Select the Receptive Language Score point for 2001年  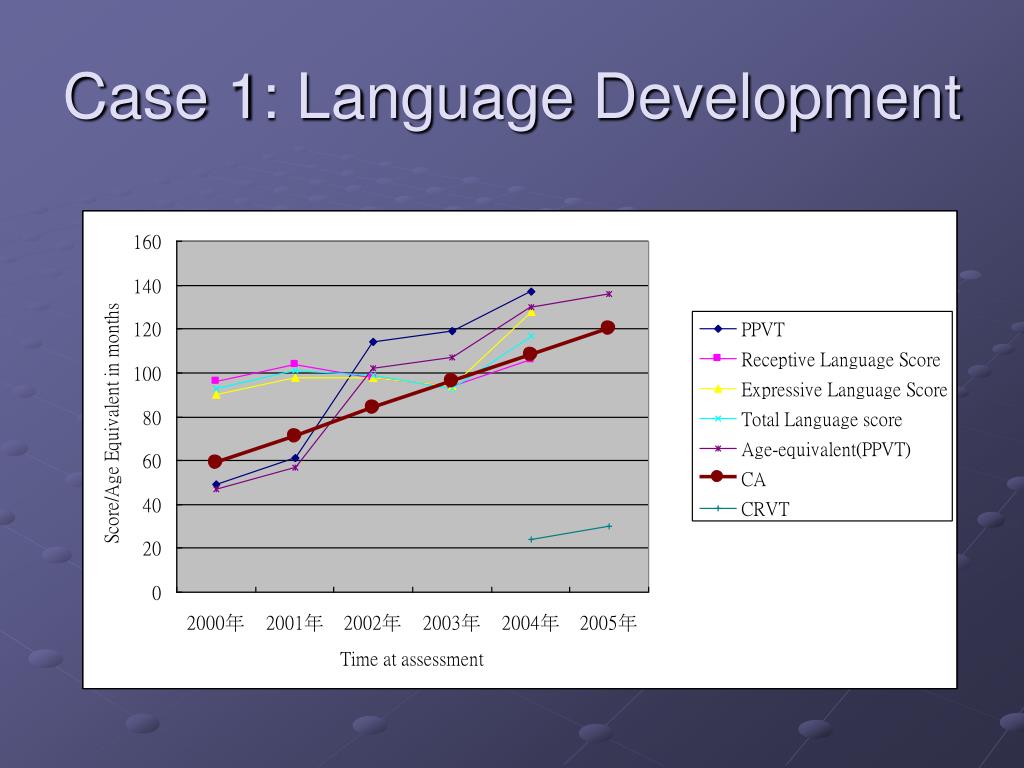click(294, 364)
